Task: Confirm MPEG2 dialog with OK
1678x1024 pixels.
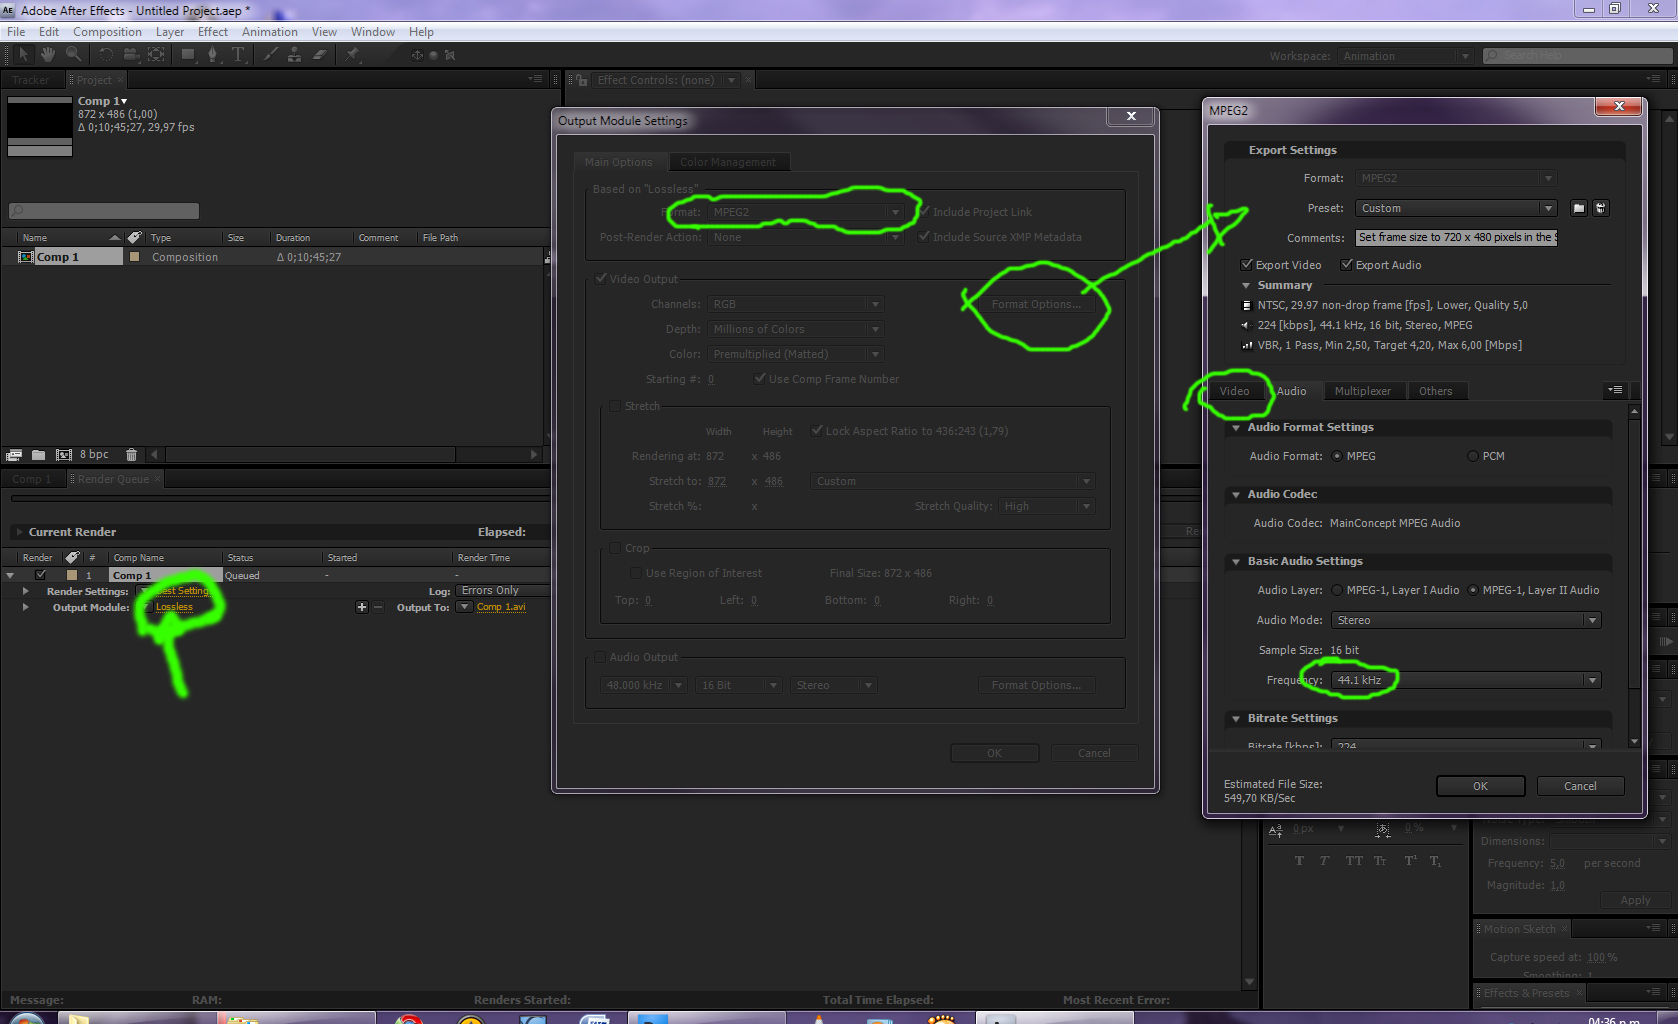Action: 1480,786
